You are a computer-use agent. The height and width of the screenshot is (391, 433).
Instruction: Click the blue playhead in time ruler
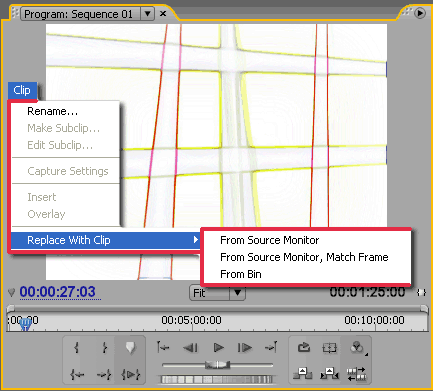tap(25, 323)
